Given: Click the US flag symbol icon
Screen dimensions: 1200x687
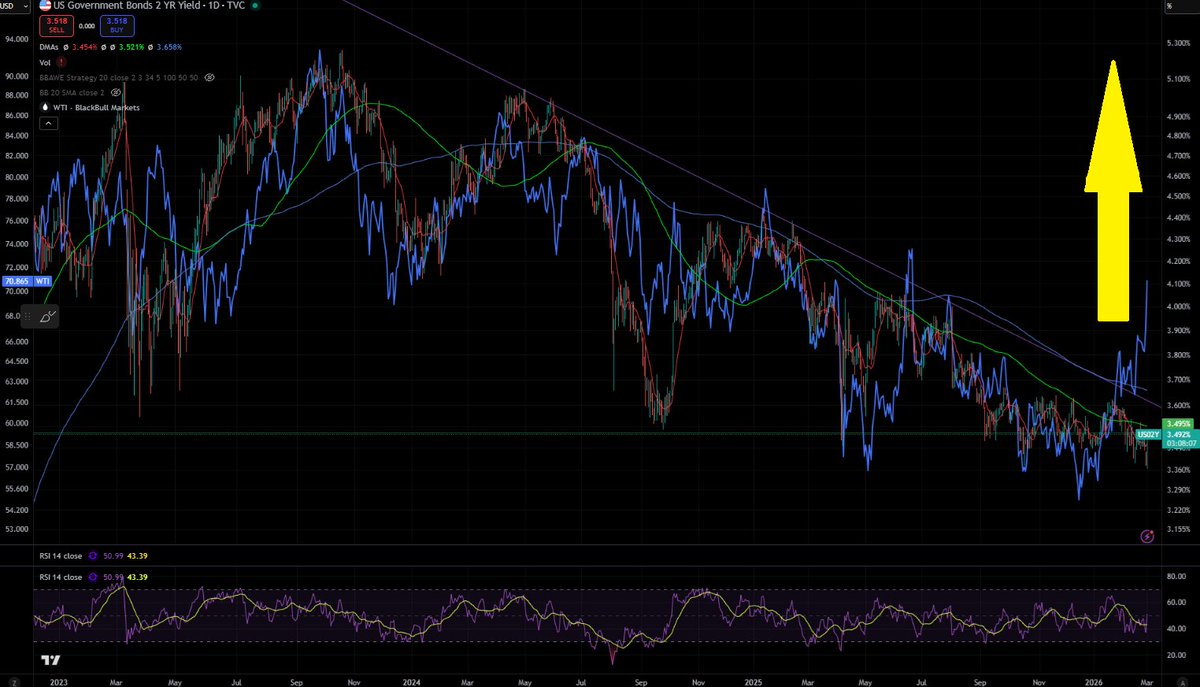Looking at the screenshot, I should click(45, 6).
